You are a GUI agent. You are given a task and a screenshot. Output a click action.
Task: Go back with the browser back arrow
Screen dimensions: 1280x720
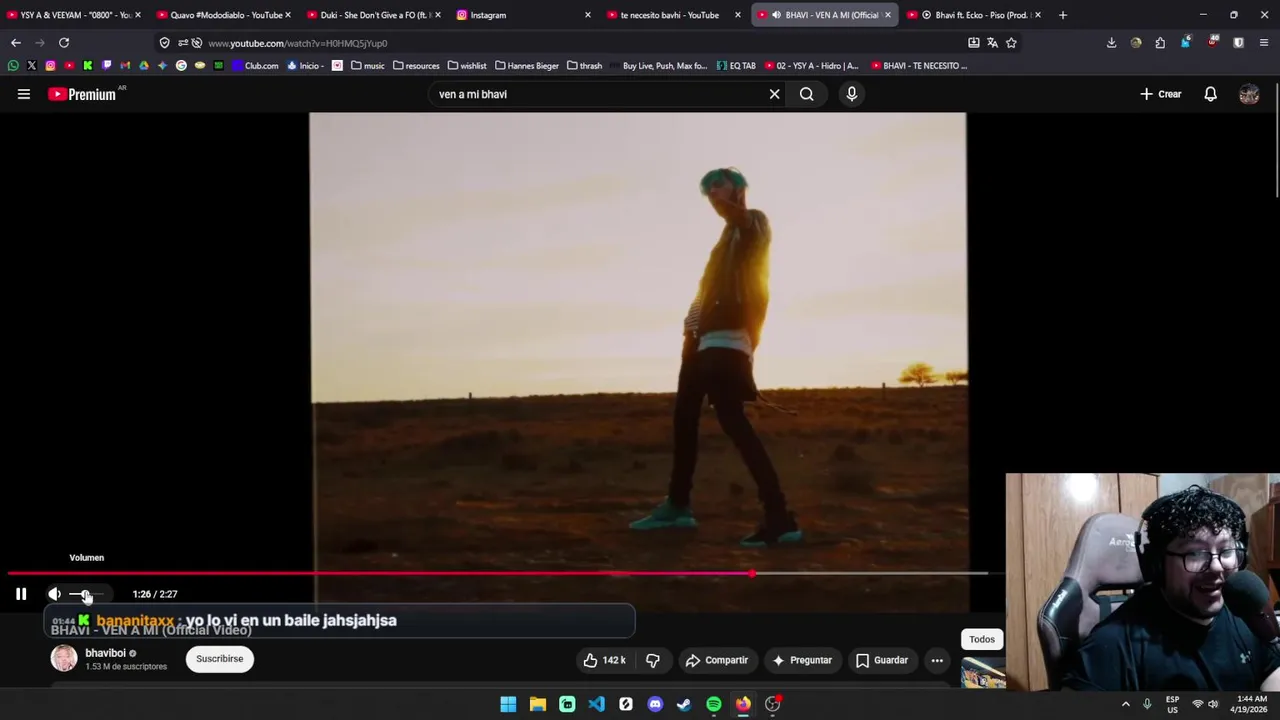[16, 43]
